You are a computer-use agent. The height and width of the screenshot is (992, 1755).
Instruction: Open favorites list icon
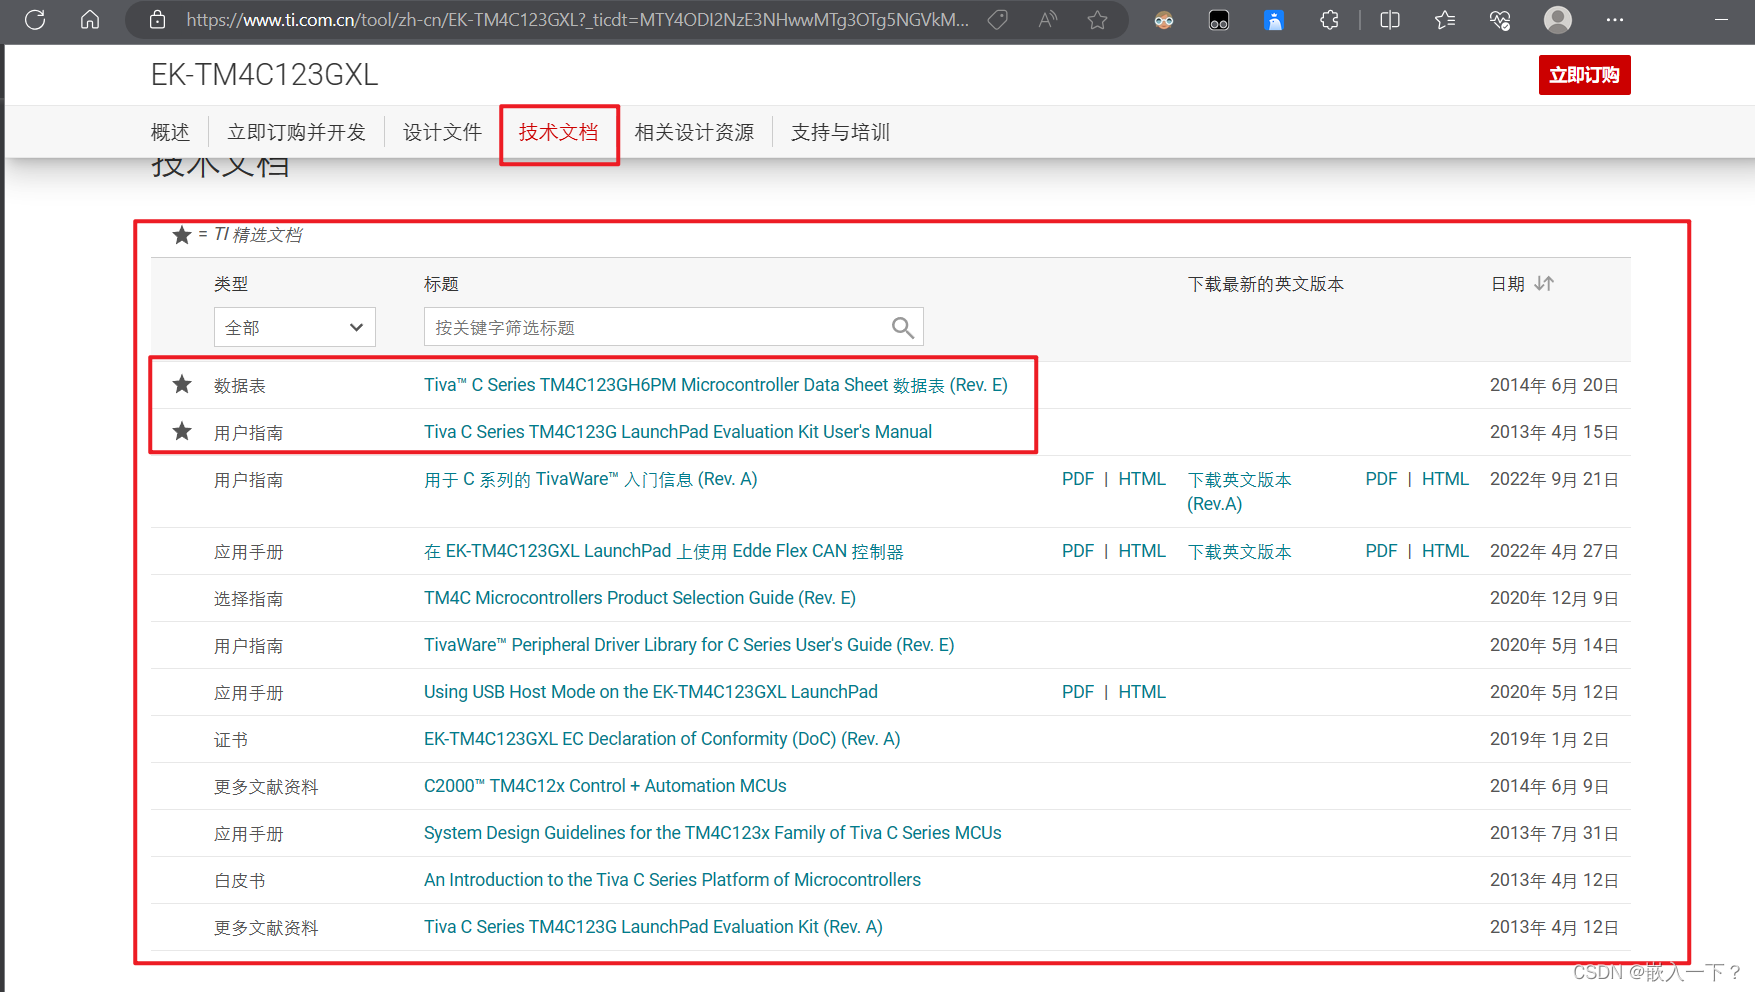pos(1445,20)
